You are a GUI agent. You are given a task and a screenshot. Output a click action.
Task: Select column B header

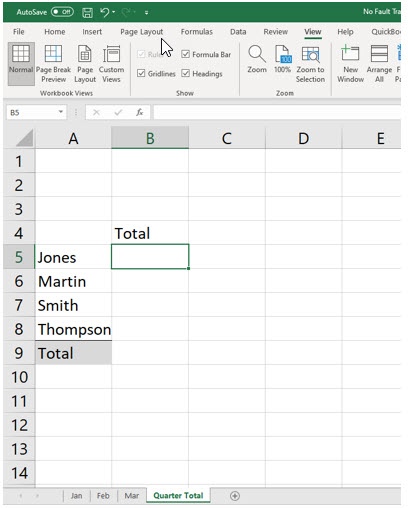tap(150, 138)
